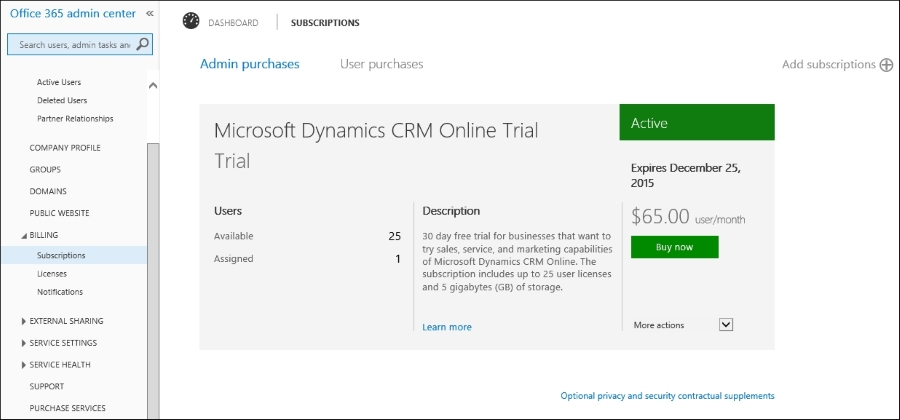Click the Add subscriptions plus icon
Image resolution: width=900 pixels, height=420 pixels.
tap(886, 65)
